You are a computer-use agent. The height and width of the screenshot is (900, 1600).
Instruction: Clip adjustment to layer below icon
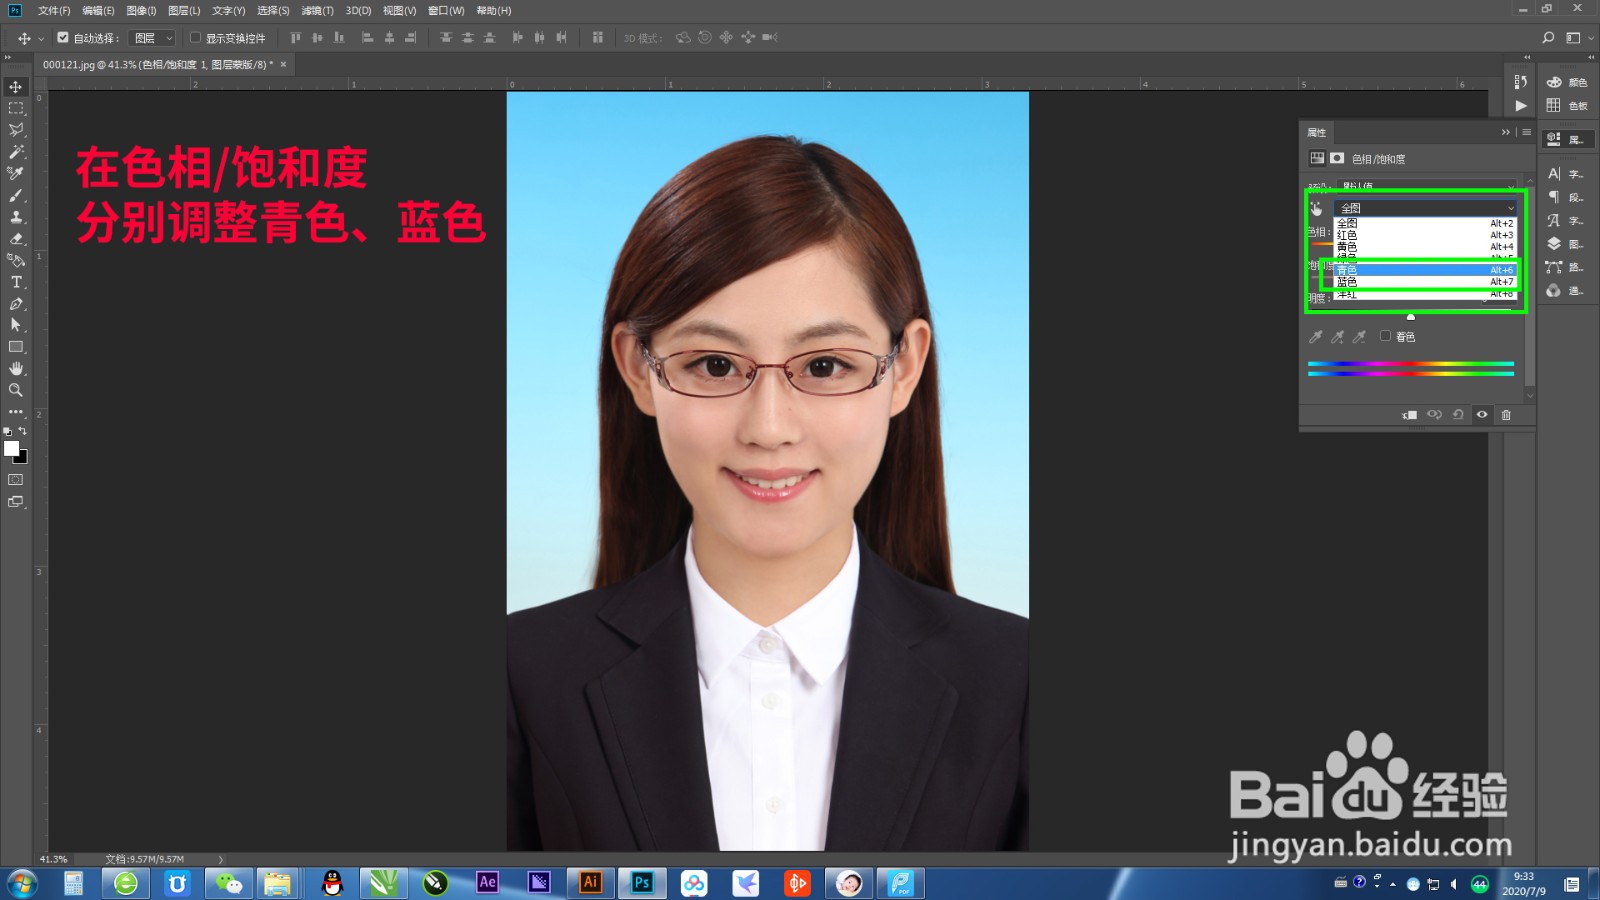click(1410, 415)
